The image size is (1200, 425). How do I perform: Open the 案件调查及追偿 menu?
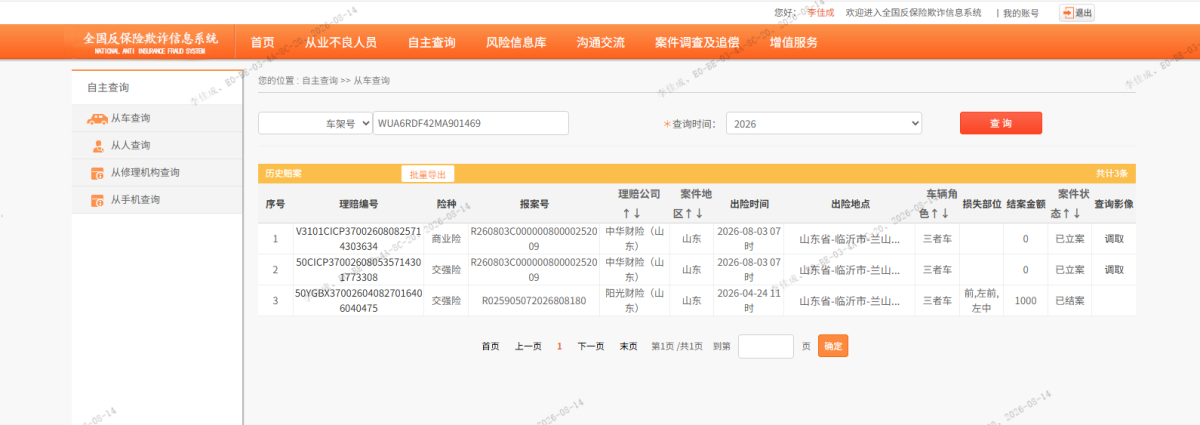(x=697, y=42)
